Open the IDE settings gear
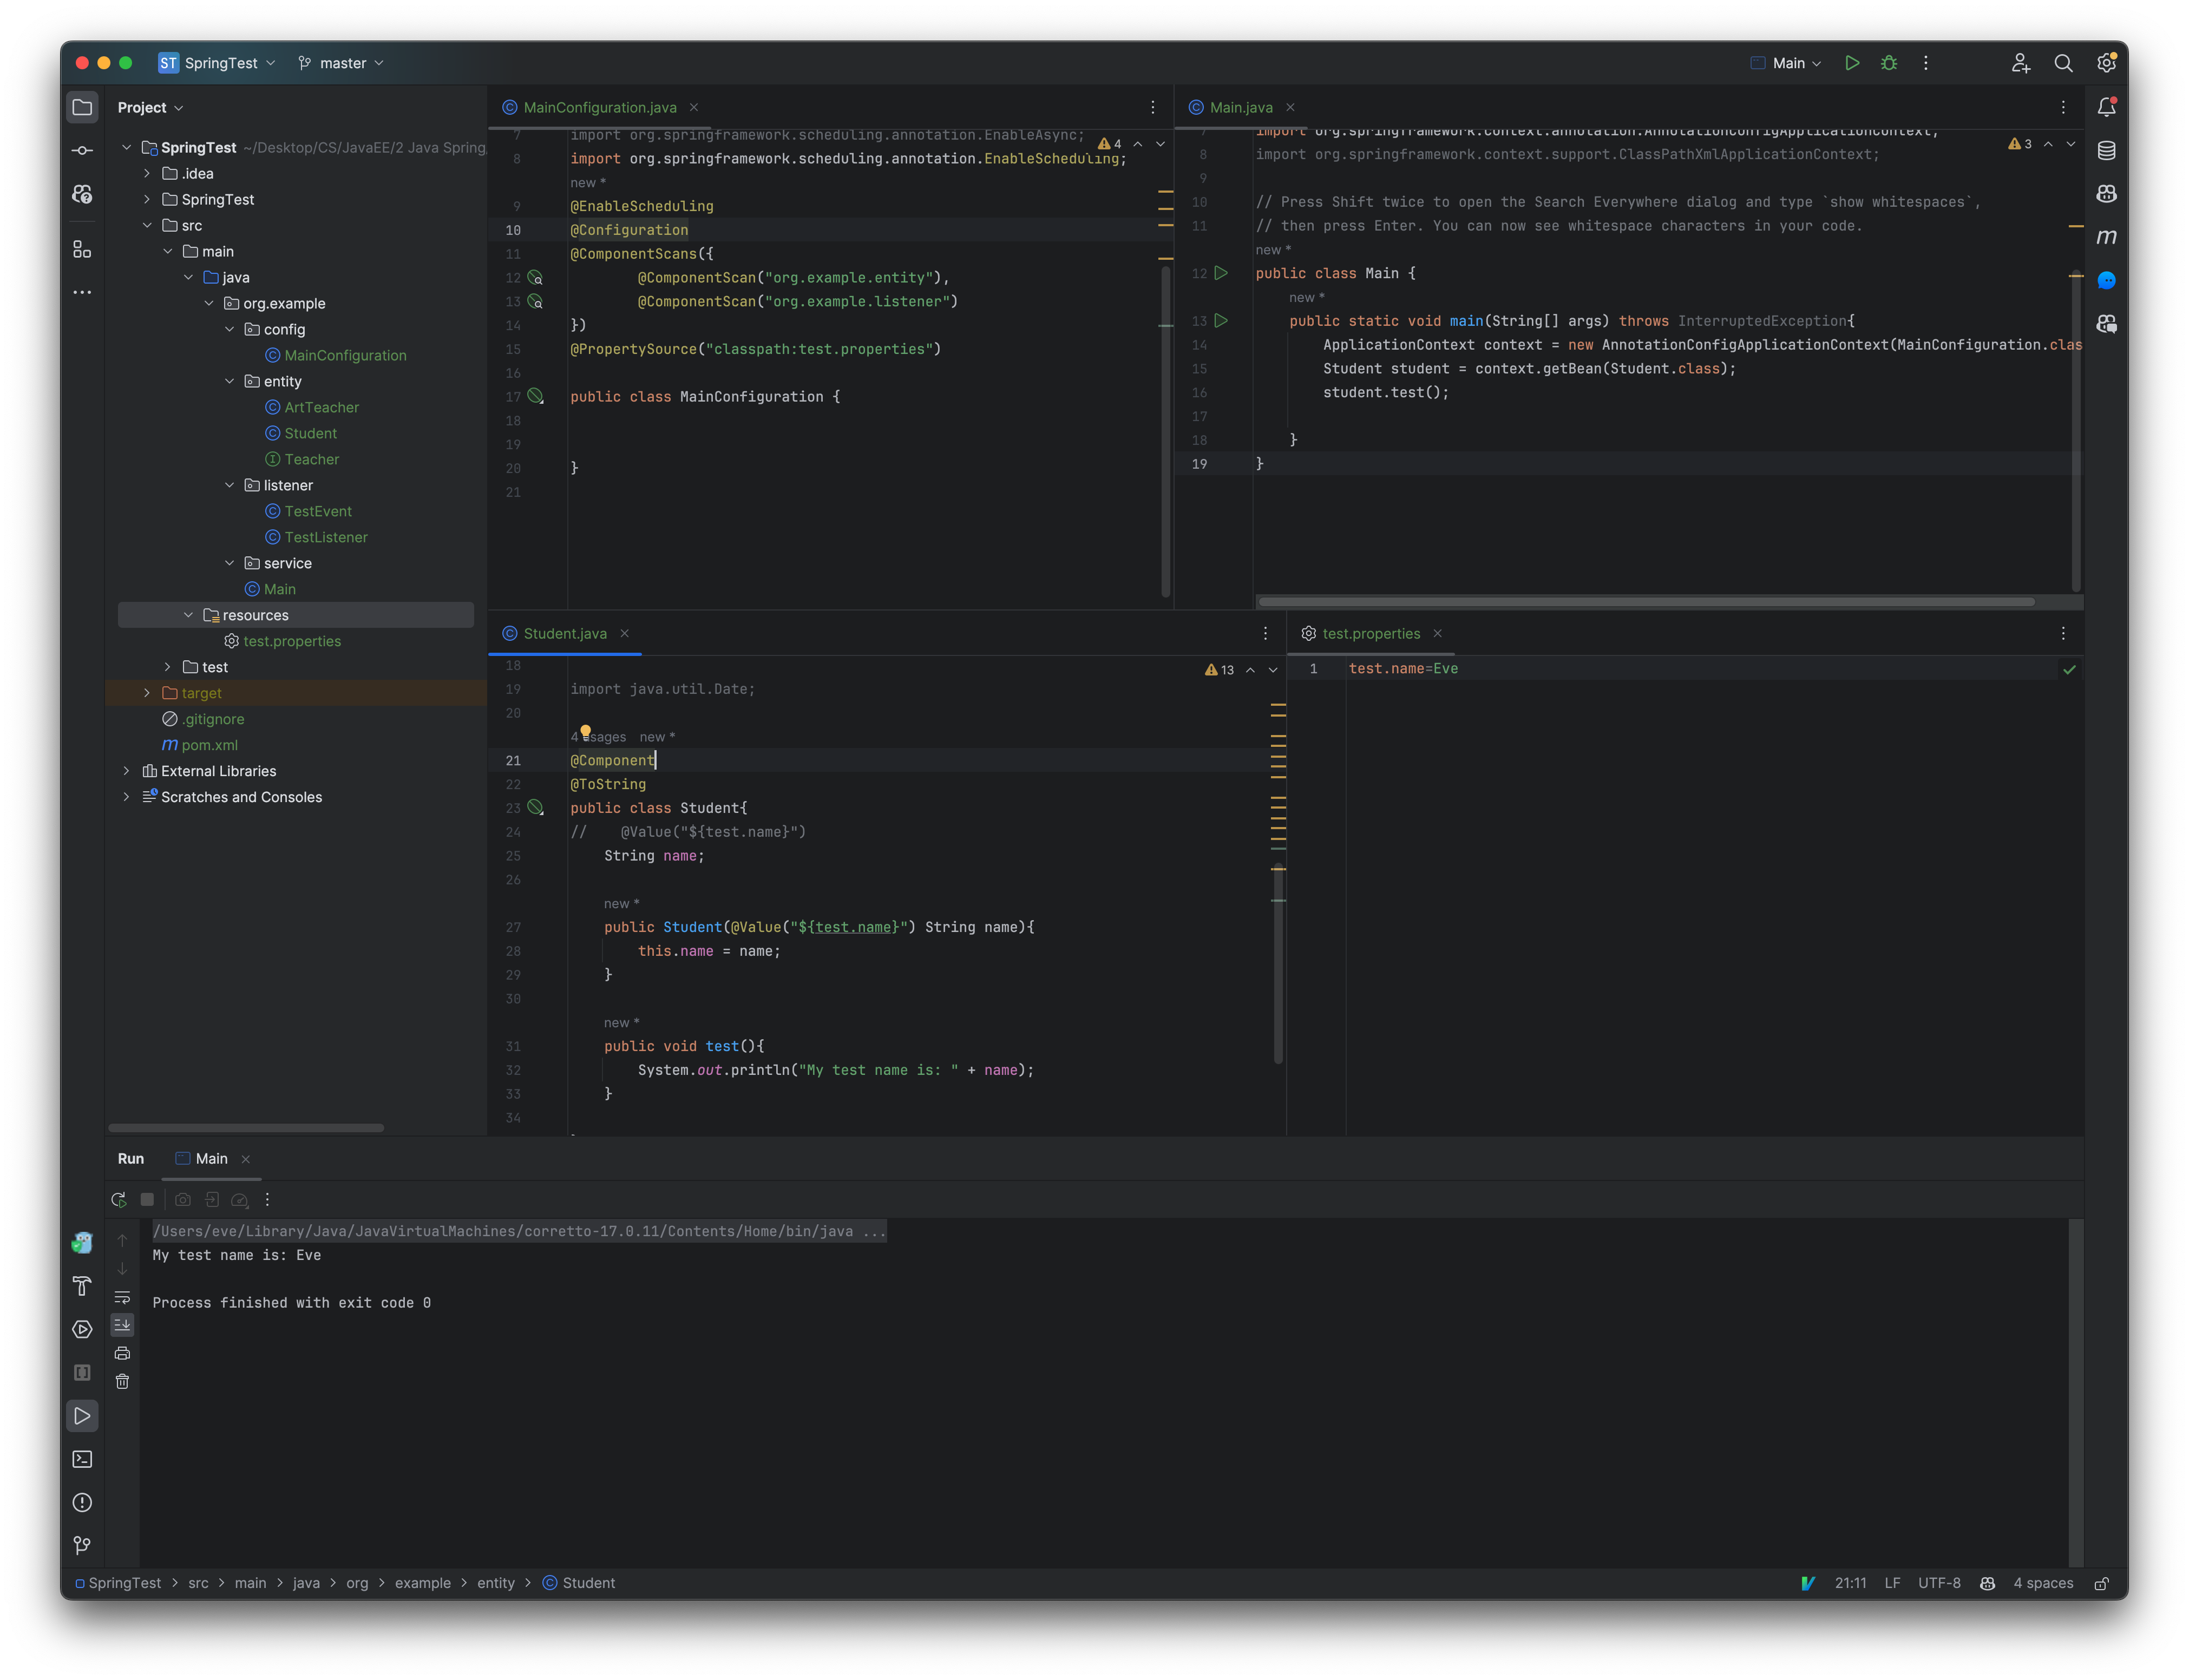Viewport: 2189px width, 1680px height. tap(2107, 63)
